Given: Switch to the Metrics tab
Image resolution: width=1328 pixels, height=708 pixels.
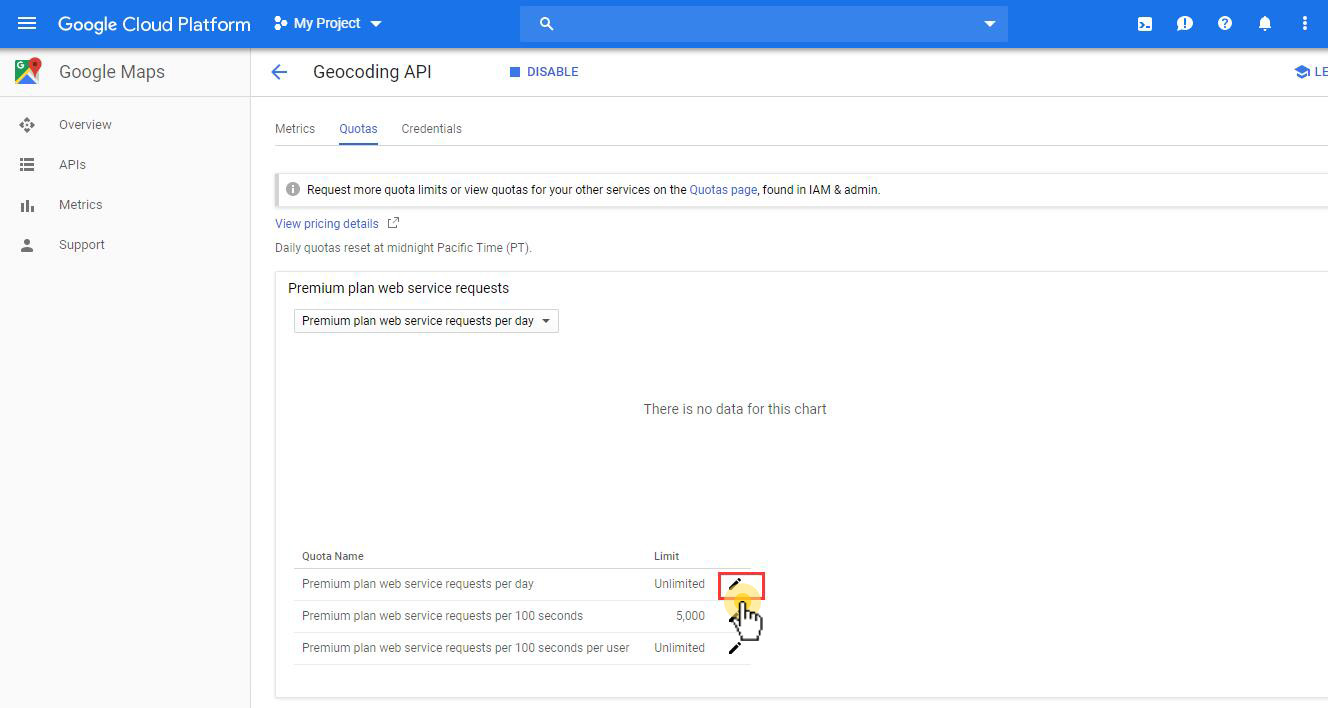Looking at the screenshot, I should [x=295, y=129].
